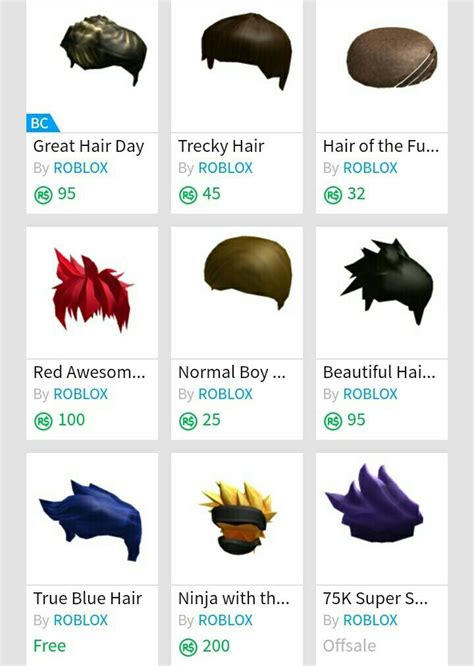
Task: Click the Robux icon under Beautiful Hair item
Action: point(333,421)
